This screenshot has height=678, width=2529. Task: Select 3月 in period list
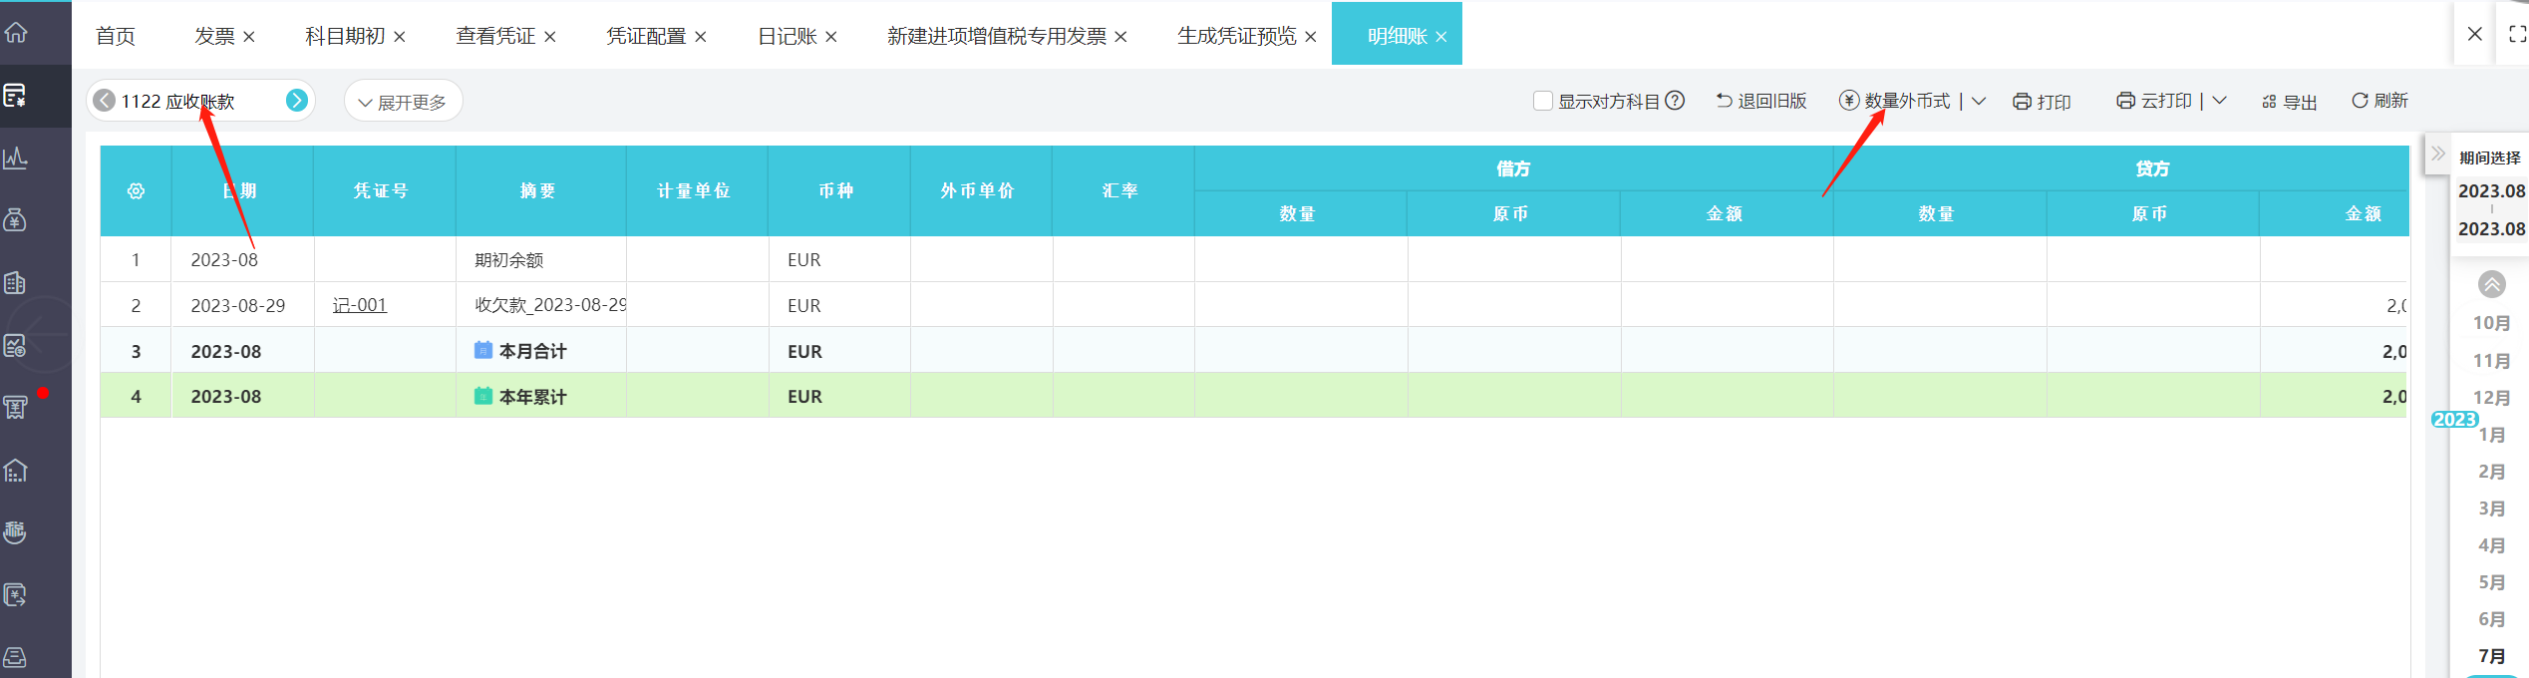2491,509
